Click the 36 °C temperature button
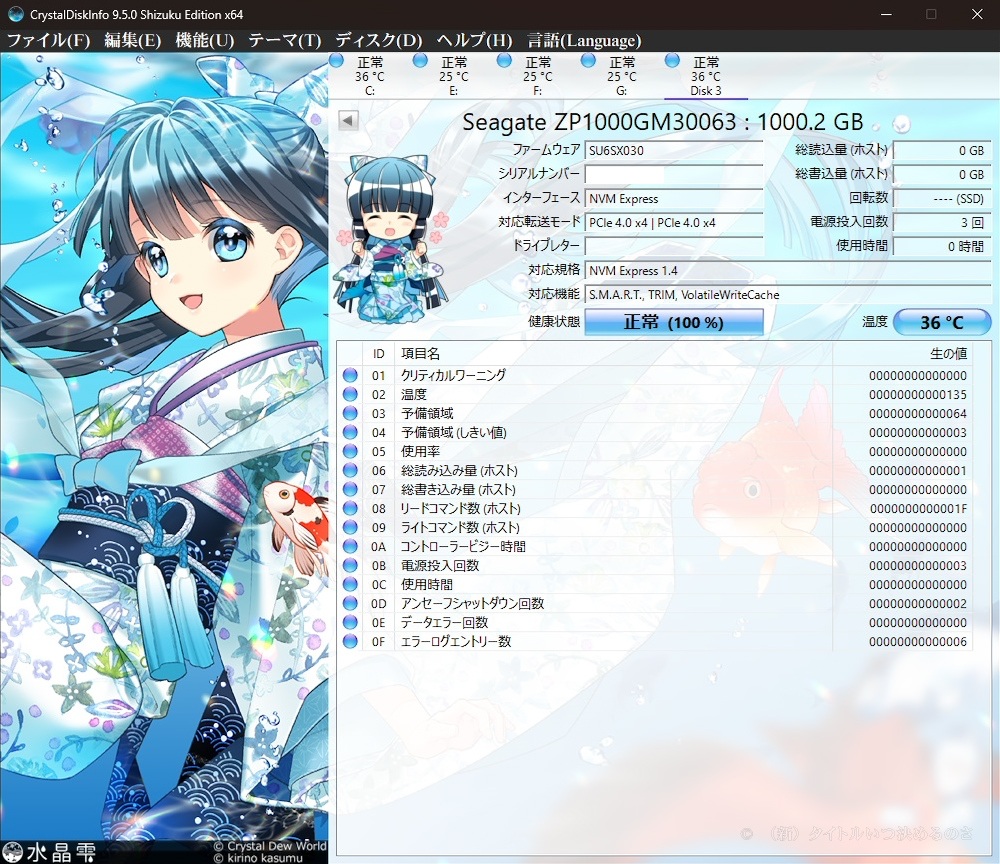This screenshot has height=864, width=1000. [942, 321]
